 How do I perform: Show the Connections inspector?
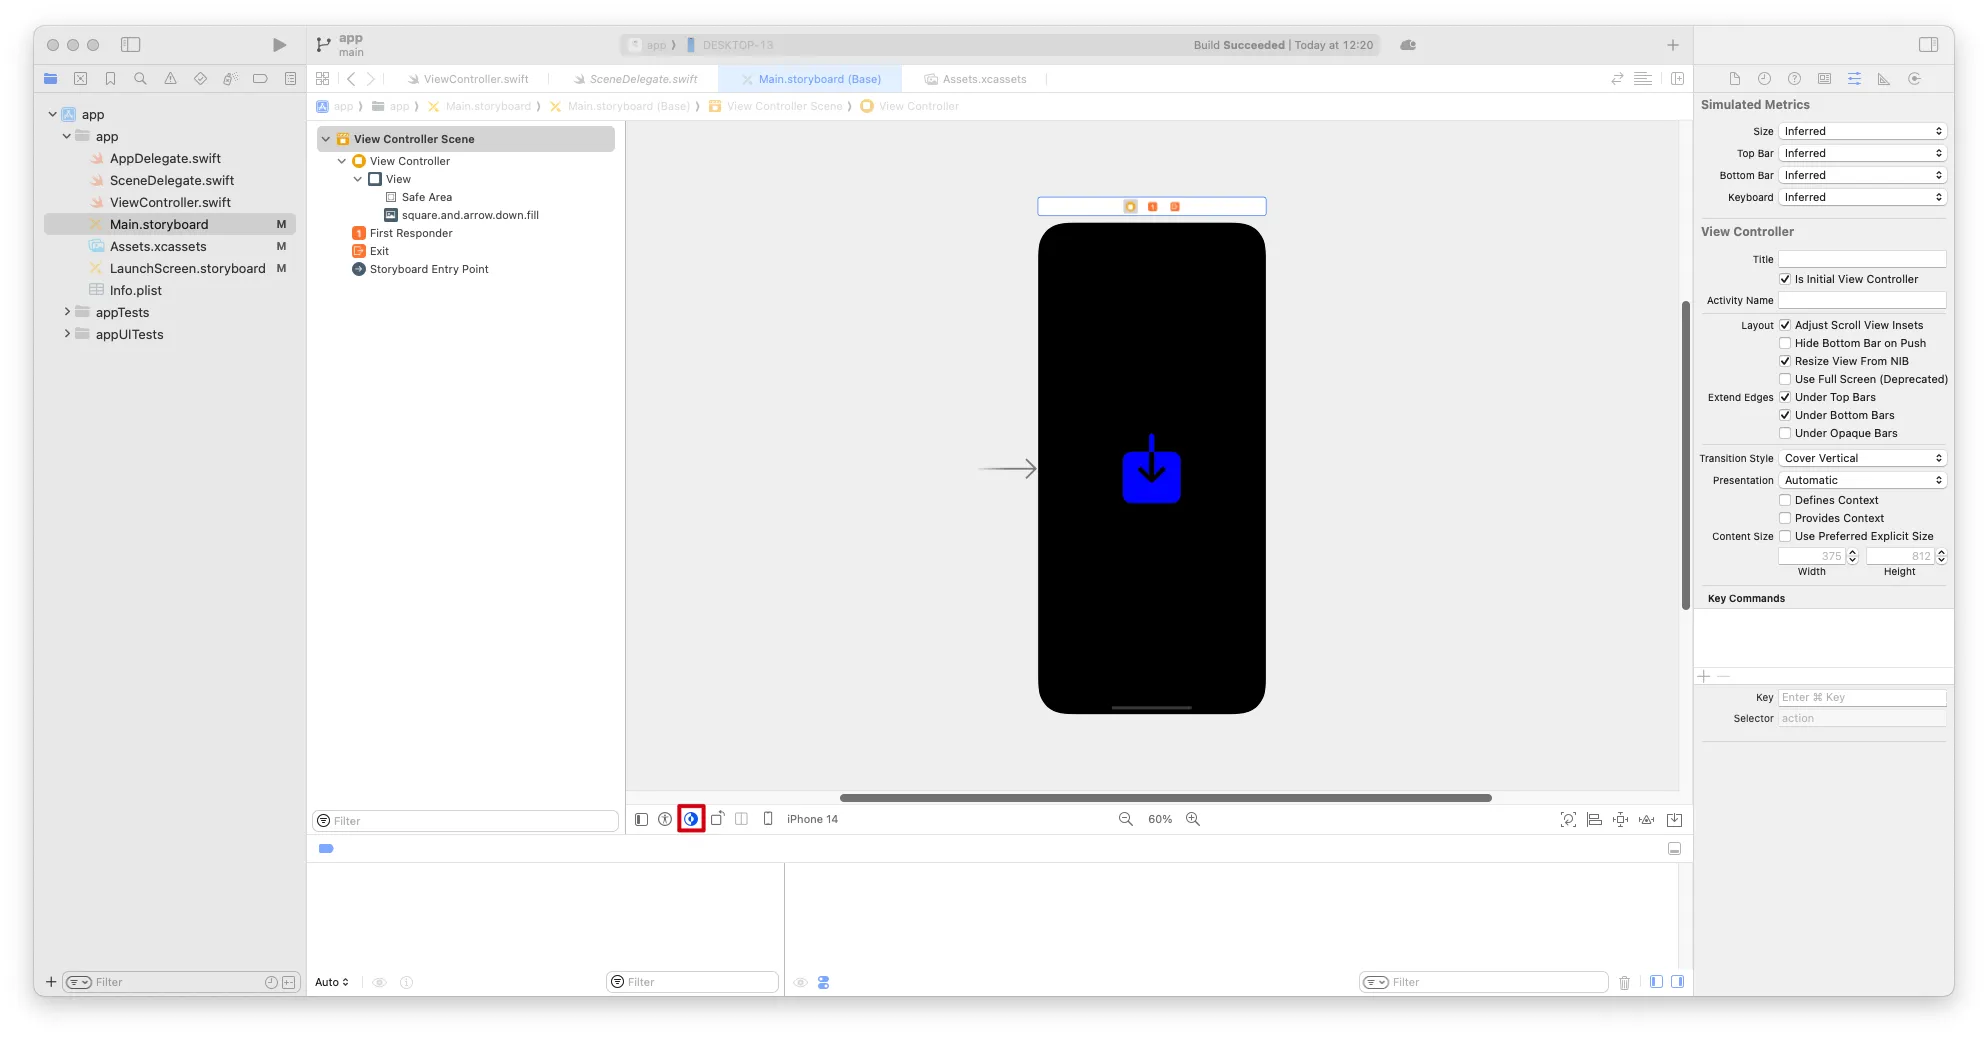point(1914,79)
